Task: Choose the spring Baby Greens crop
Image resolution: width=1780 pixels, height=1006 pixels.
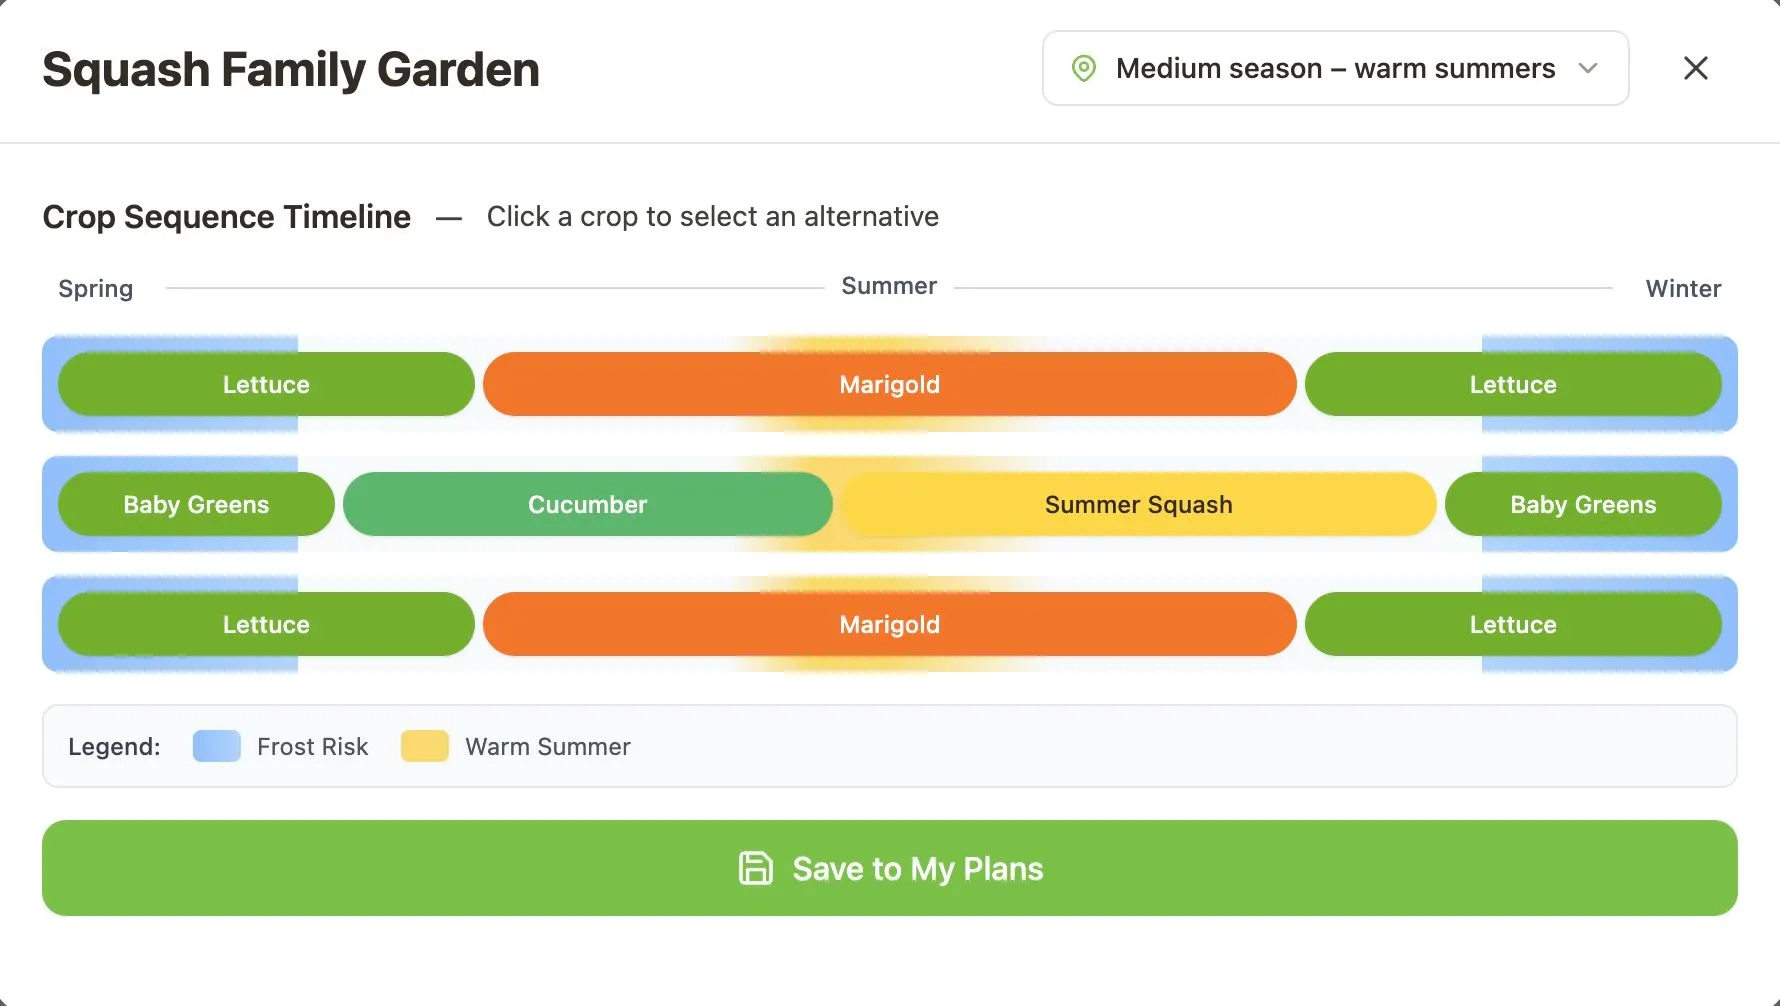Action: 196,504
